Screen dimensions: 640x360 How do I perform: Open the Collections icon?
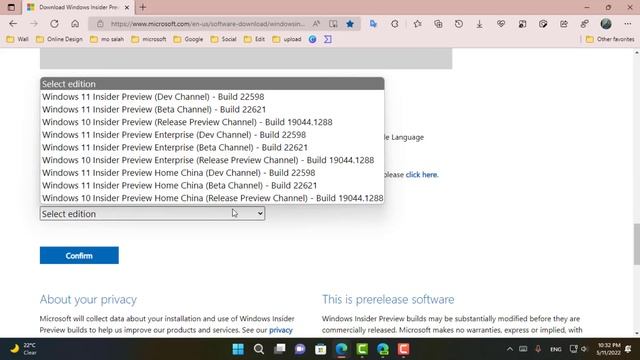point(438,24)
